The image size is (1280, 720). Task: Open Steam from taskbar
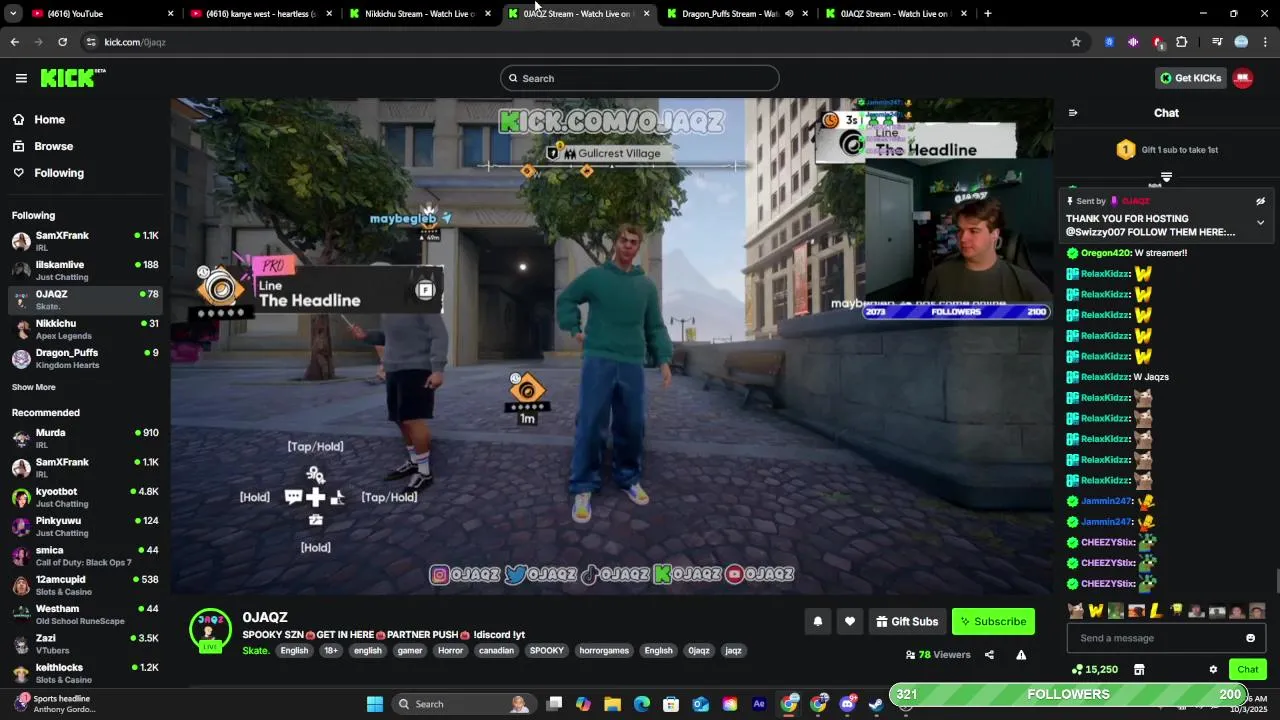click(876, 704)
